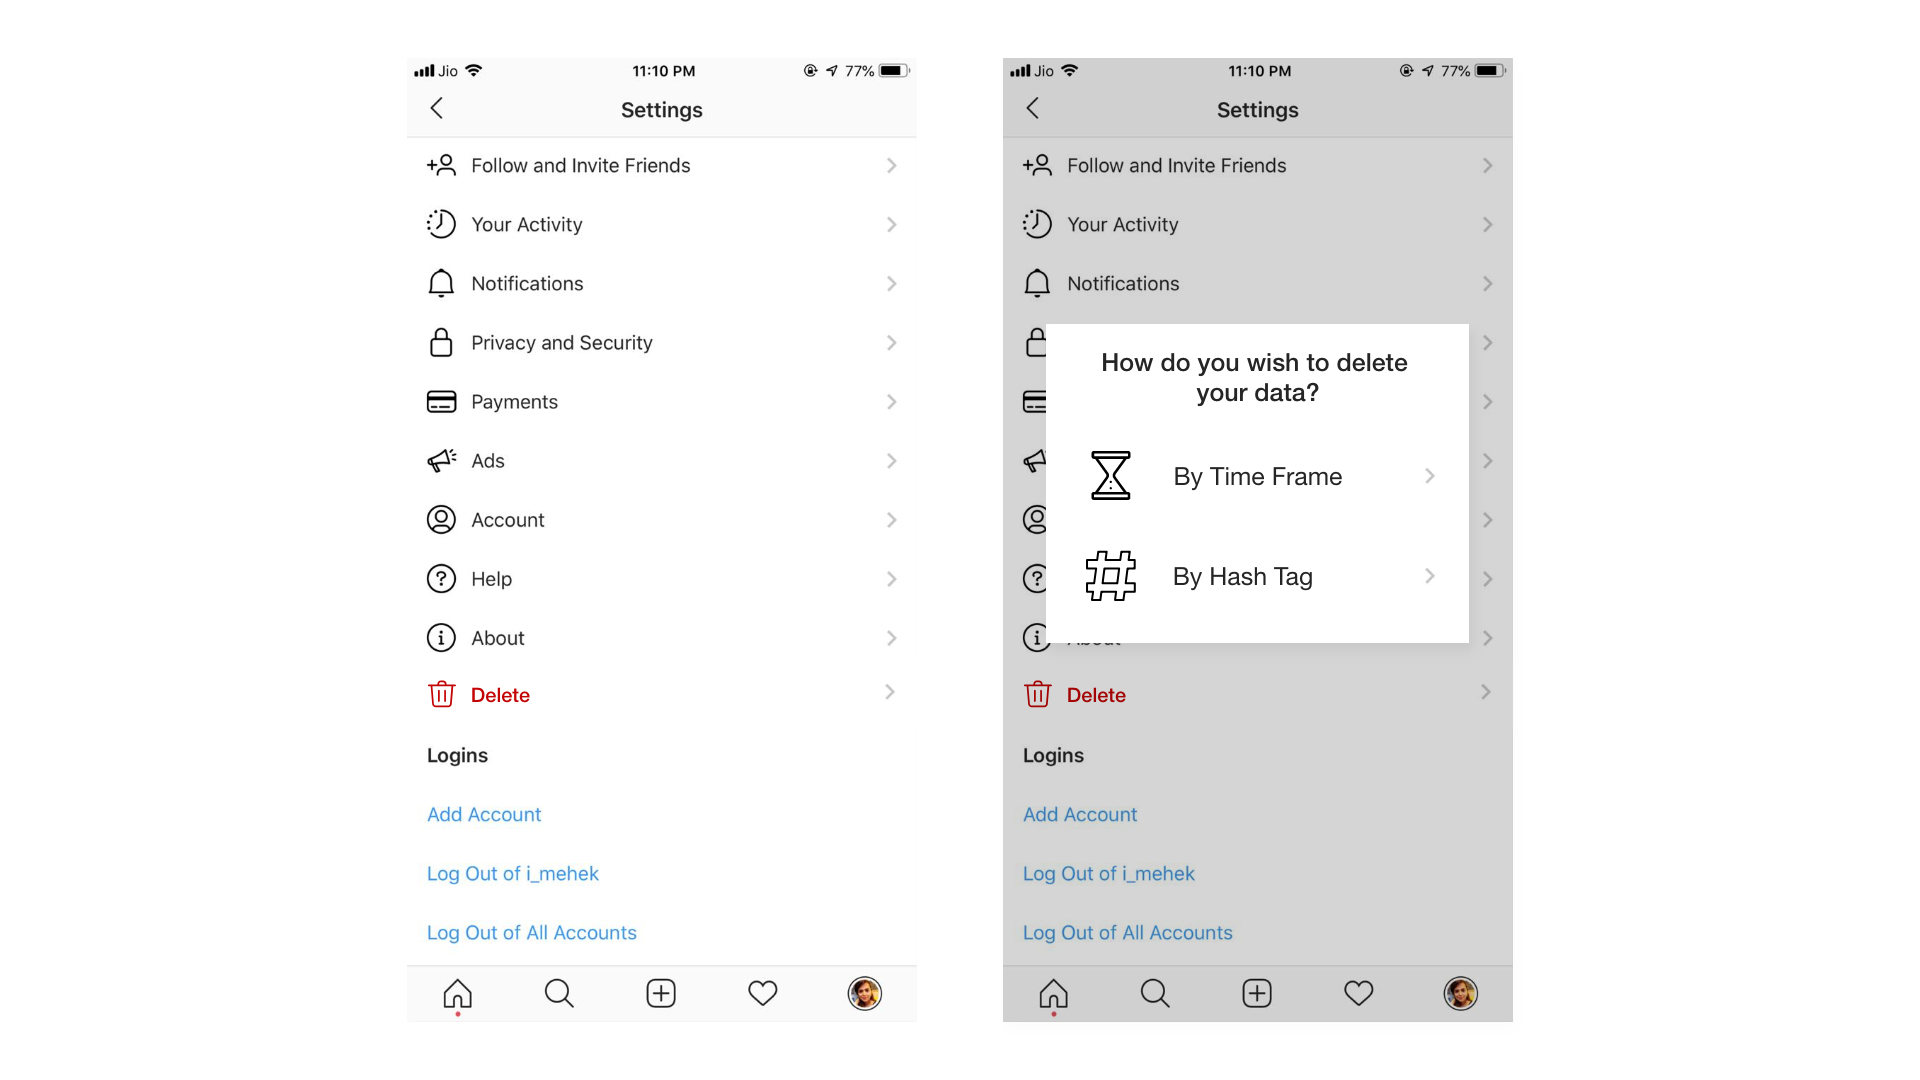
Task: Toggle the About section open
Action: [661, 638]
